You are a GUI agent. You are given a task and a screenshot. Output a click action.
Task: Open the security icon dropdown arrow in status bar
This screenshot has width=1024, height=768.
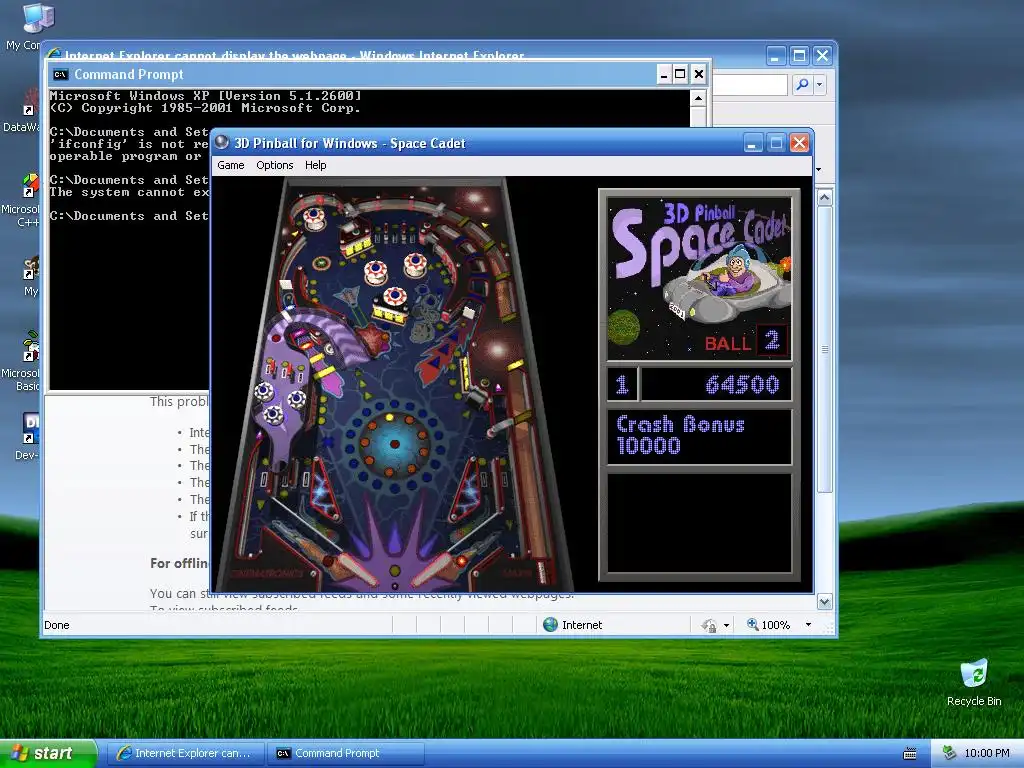click(726, 626)
